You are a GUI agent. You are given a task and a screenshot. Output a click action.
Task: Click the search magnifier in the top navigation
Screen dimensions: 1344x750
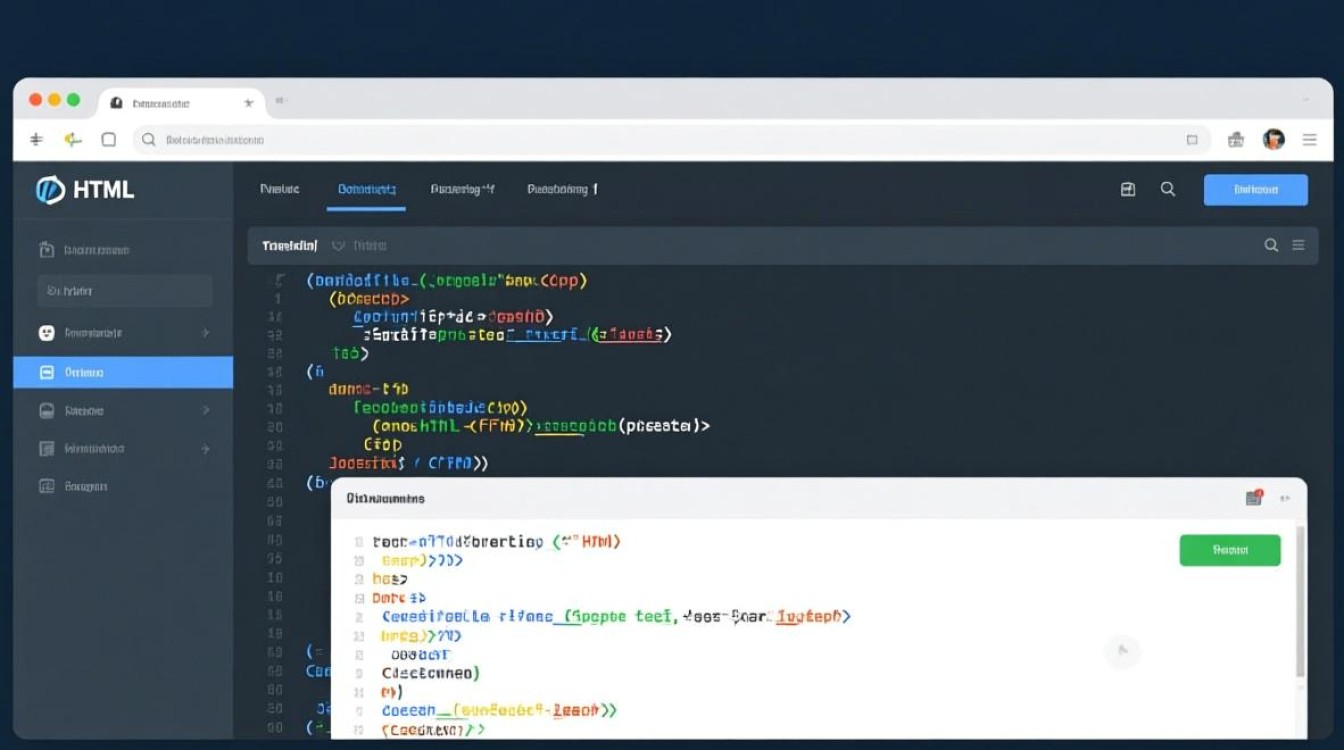[1168, 189]
